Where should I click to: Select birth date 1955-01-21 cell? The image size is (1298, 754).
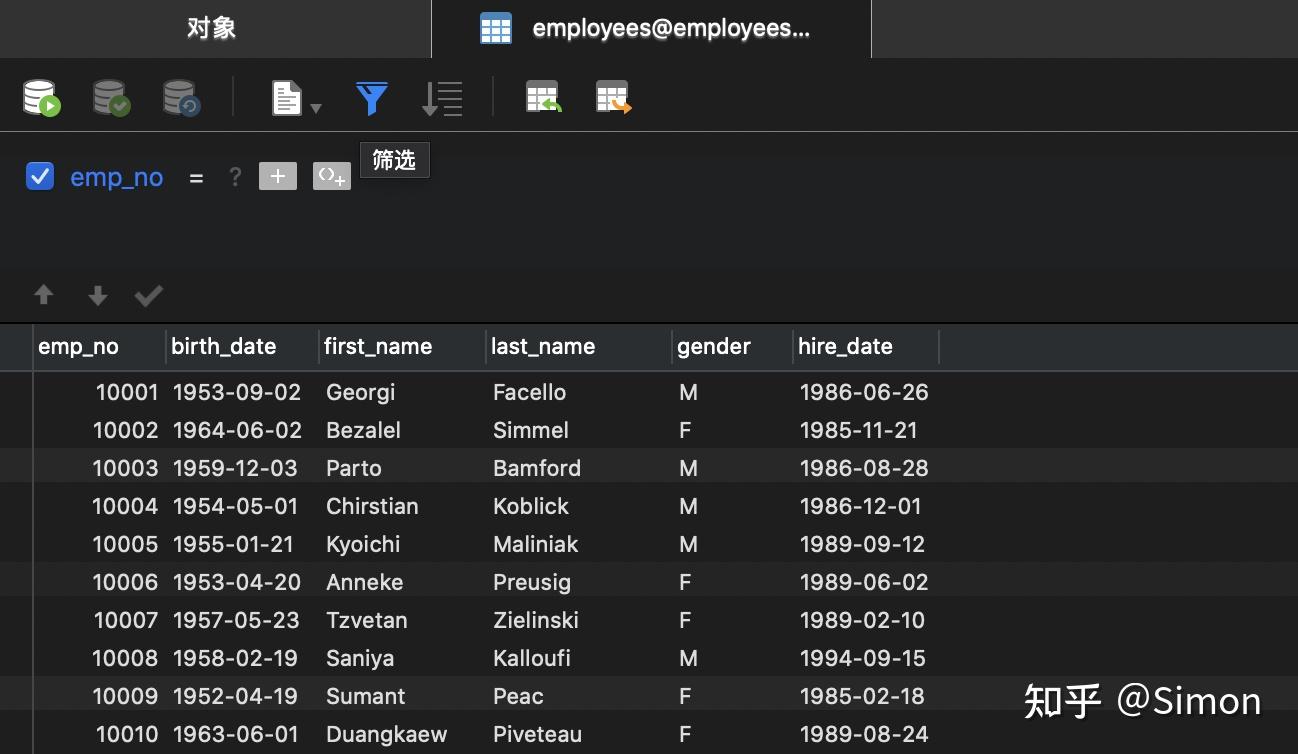click(243, 544)
